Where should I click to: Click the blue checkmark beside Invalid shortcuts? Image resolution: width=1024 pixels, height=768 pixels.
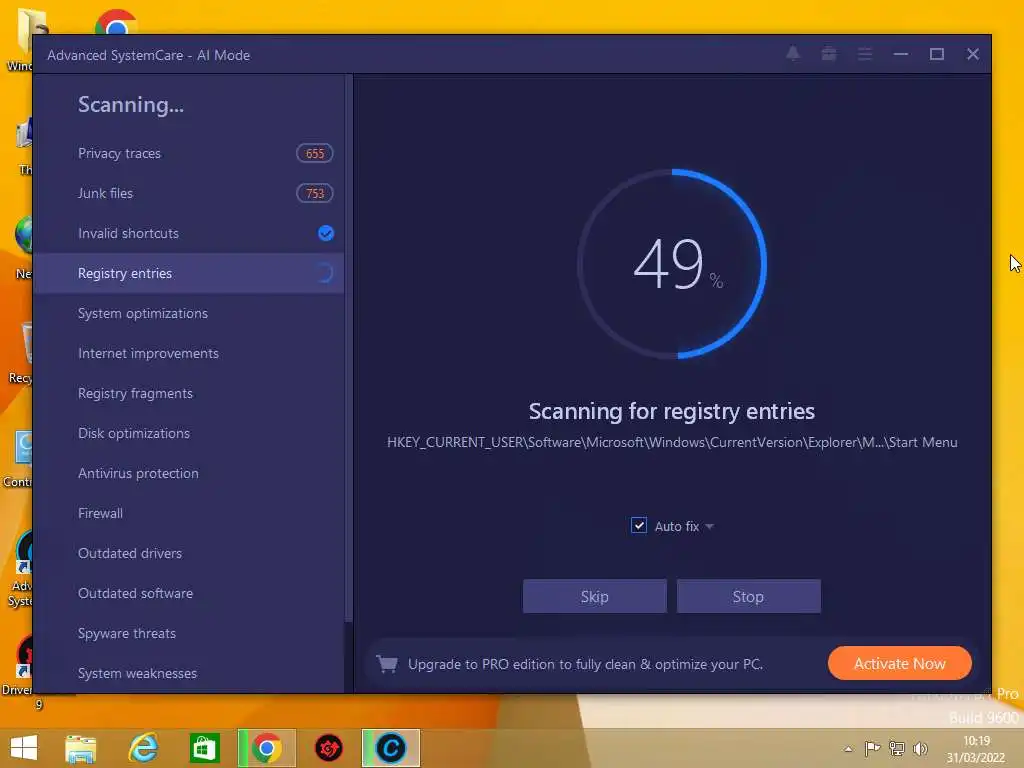[x=325, y=233]
